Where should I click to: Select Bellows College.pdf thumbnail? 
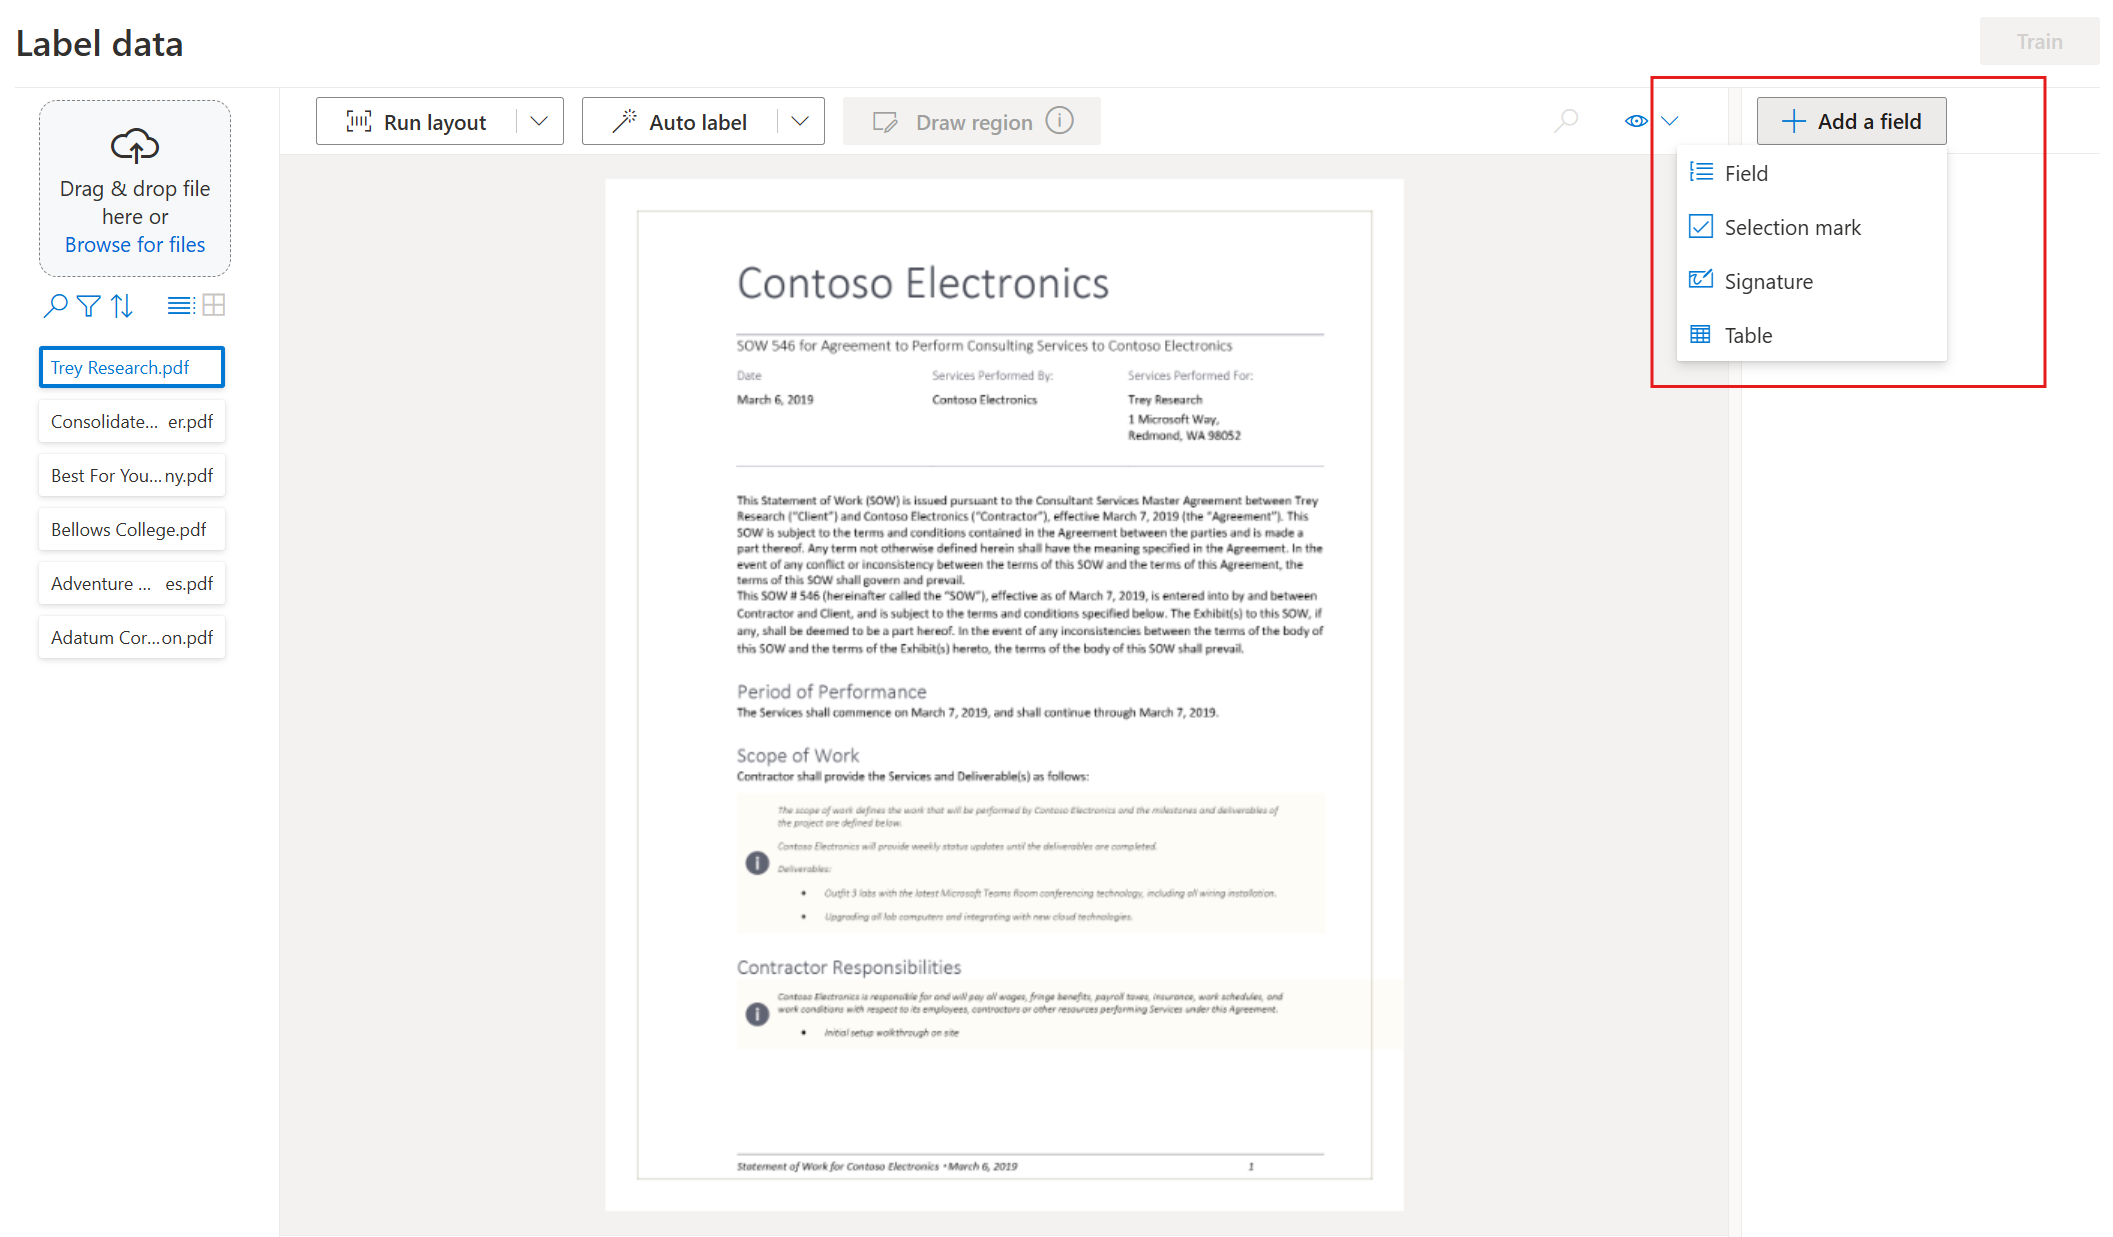[x=128, y=529]
